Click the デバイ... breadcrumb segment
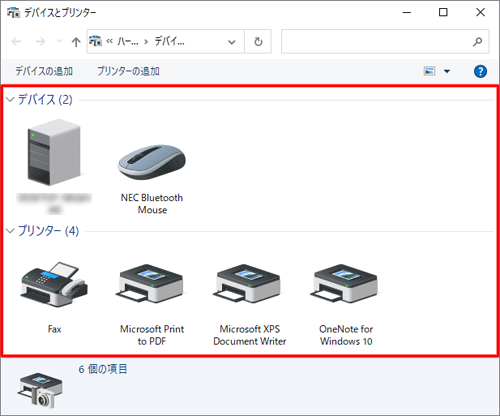 click(x=169, y=42)
